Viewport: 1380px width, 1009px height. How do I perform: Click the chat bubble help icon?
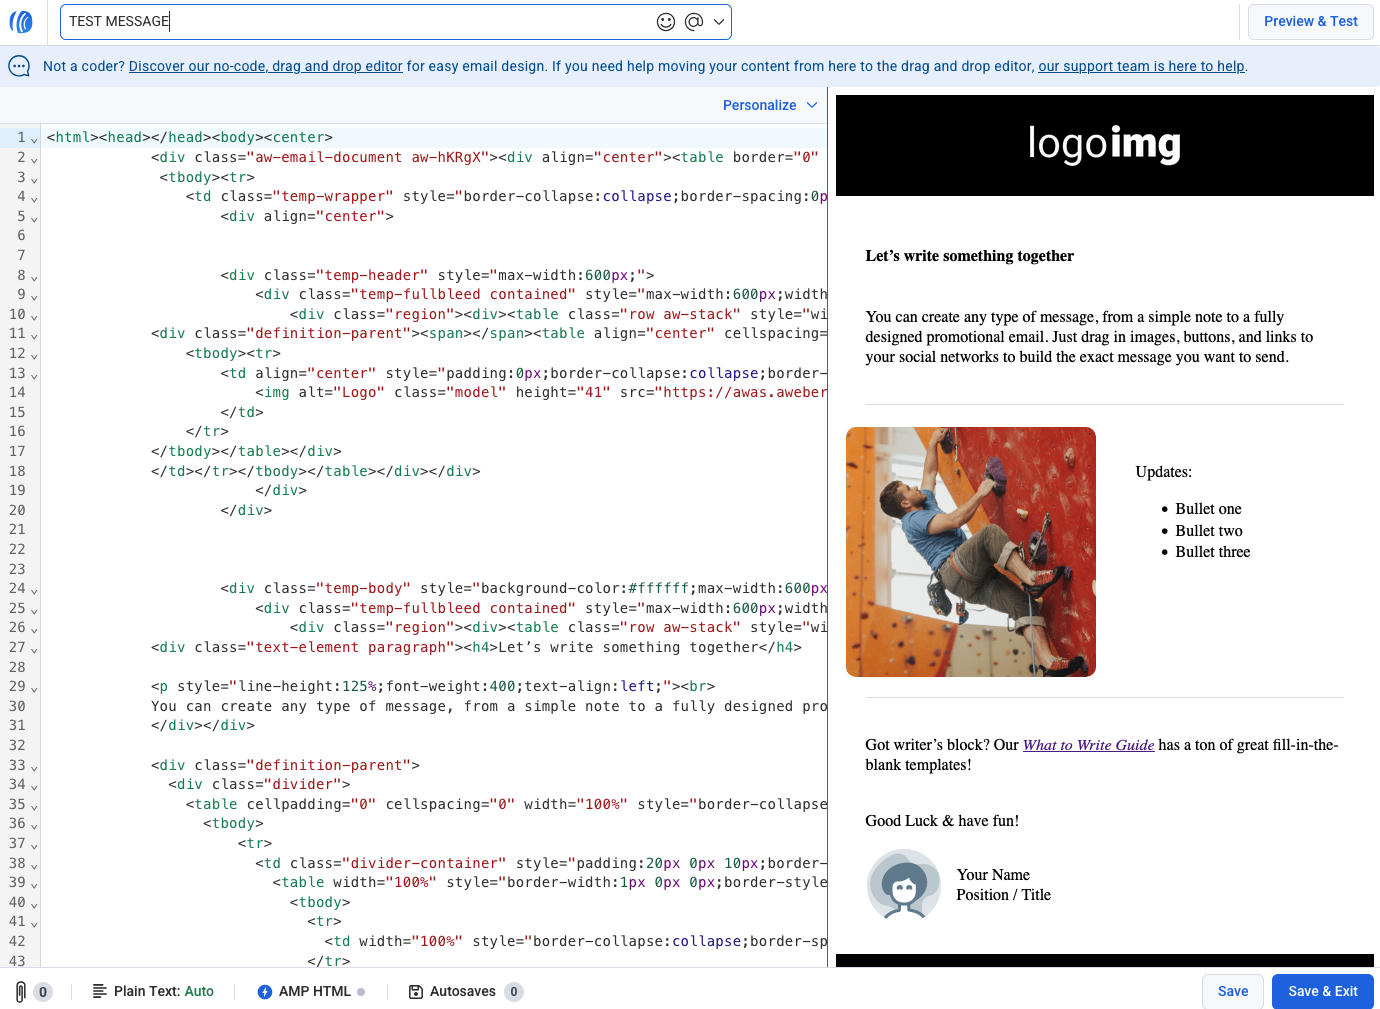point(19,66)
